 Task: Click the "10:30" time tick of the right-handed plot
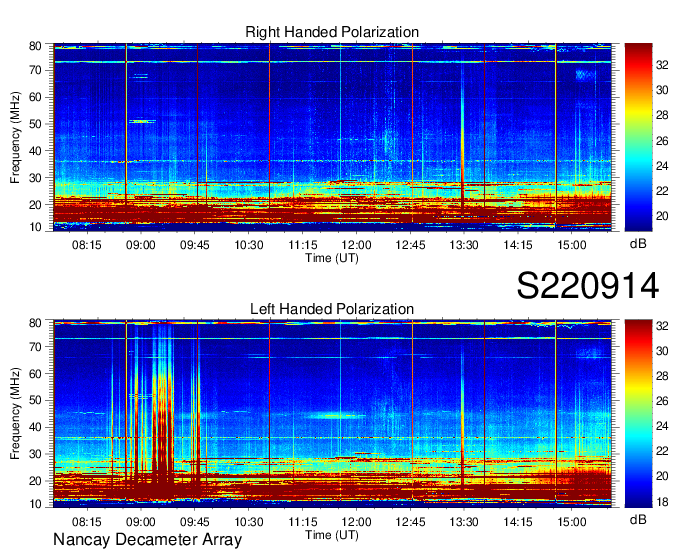(x=249, y=245)
